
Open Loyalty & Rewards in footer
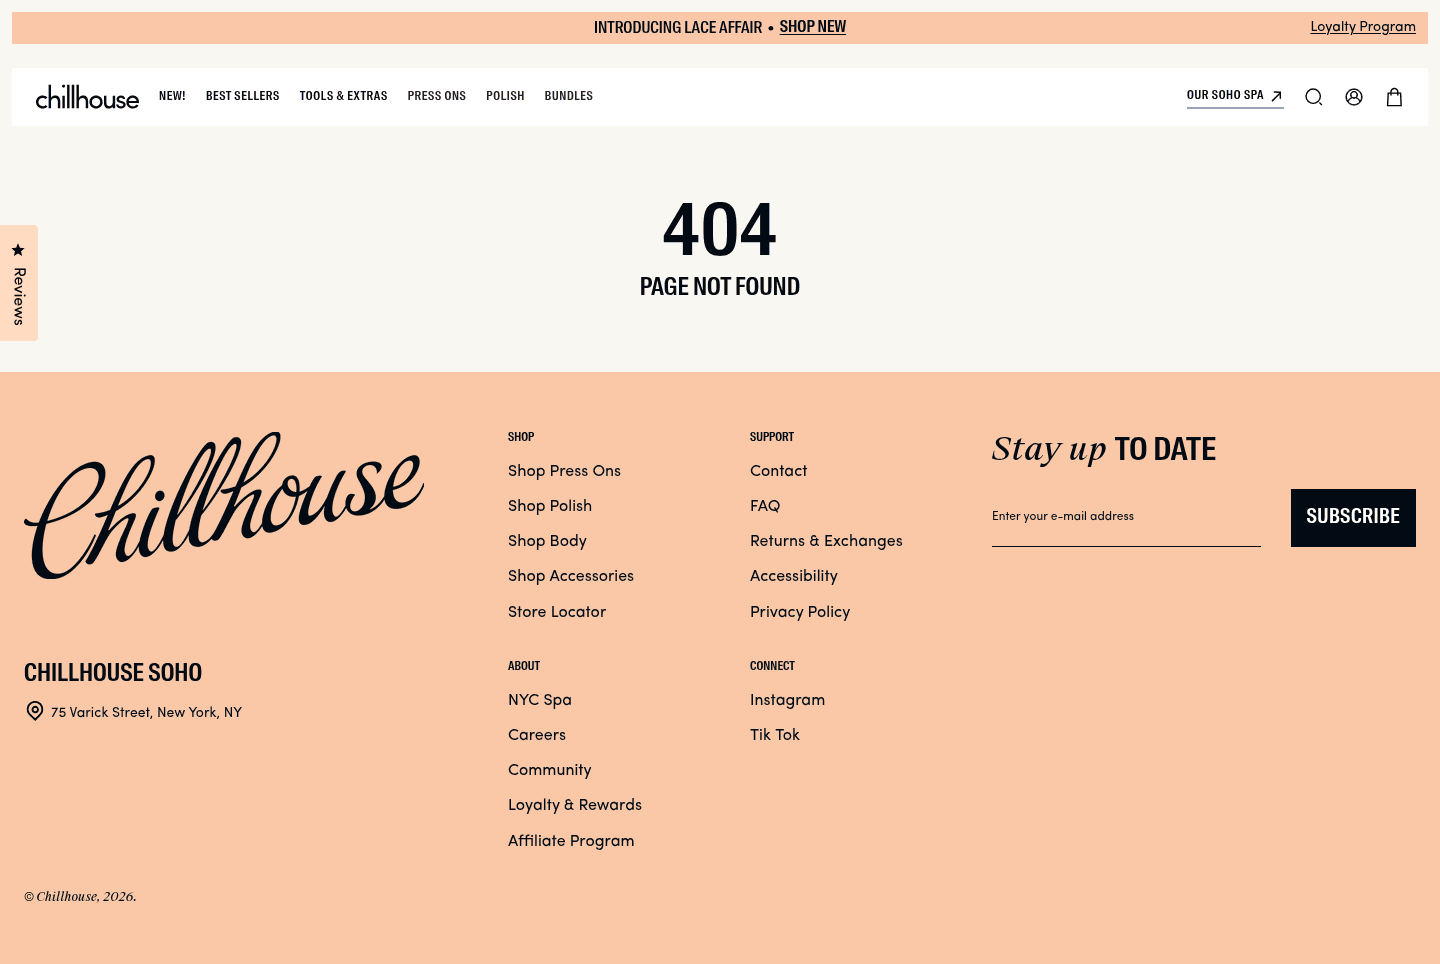click(575, 805)
